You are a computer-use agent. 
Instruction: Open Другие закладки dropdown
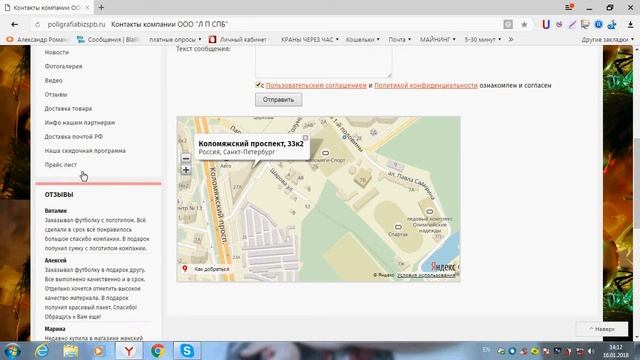pos(608,40)
